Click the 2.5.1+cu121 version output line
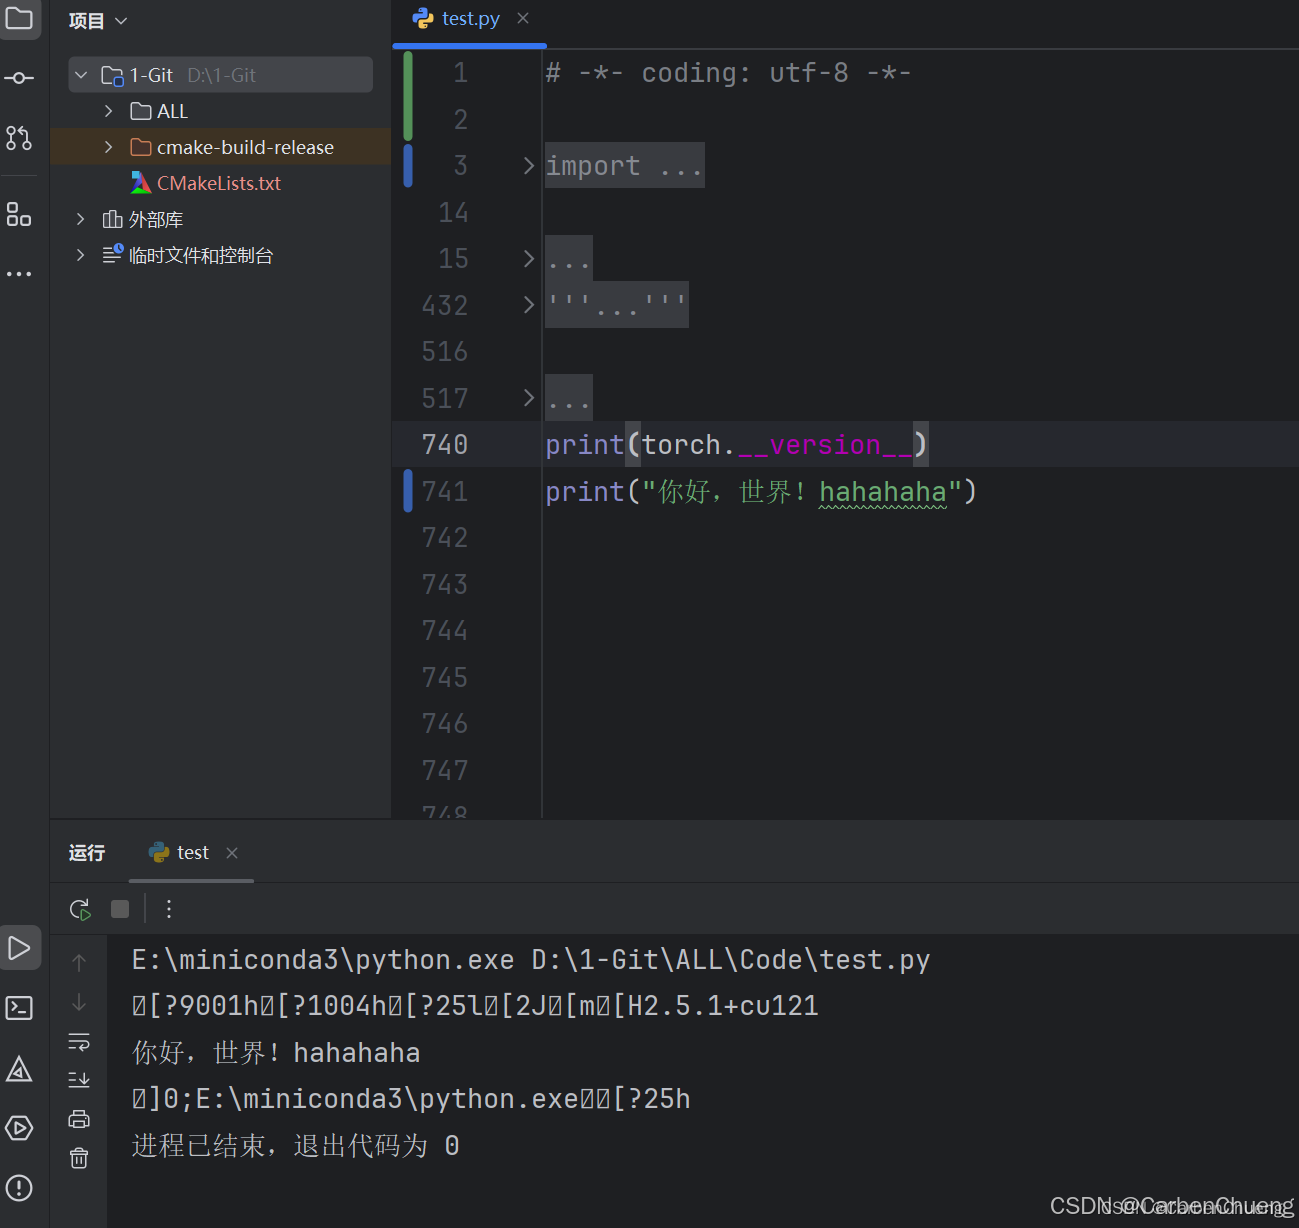This screenshot has height=1228, width=1299. 475,1006
